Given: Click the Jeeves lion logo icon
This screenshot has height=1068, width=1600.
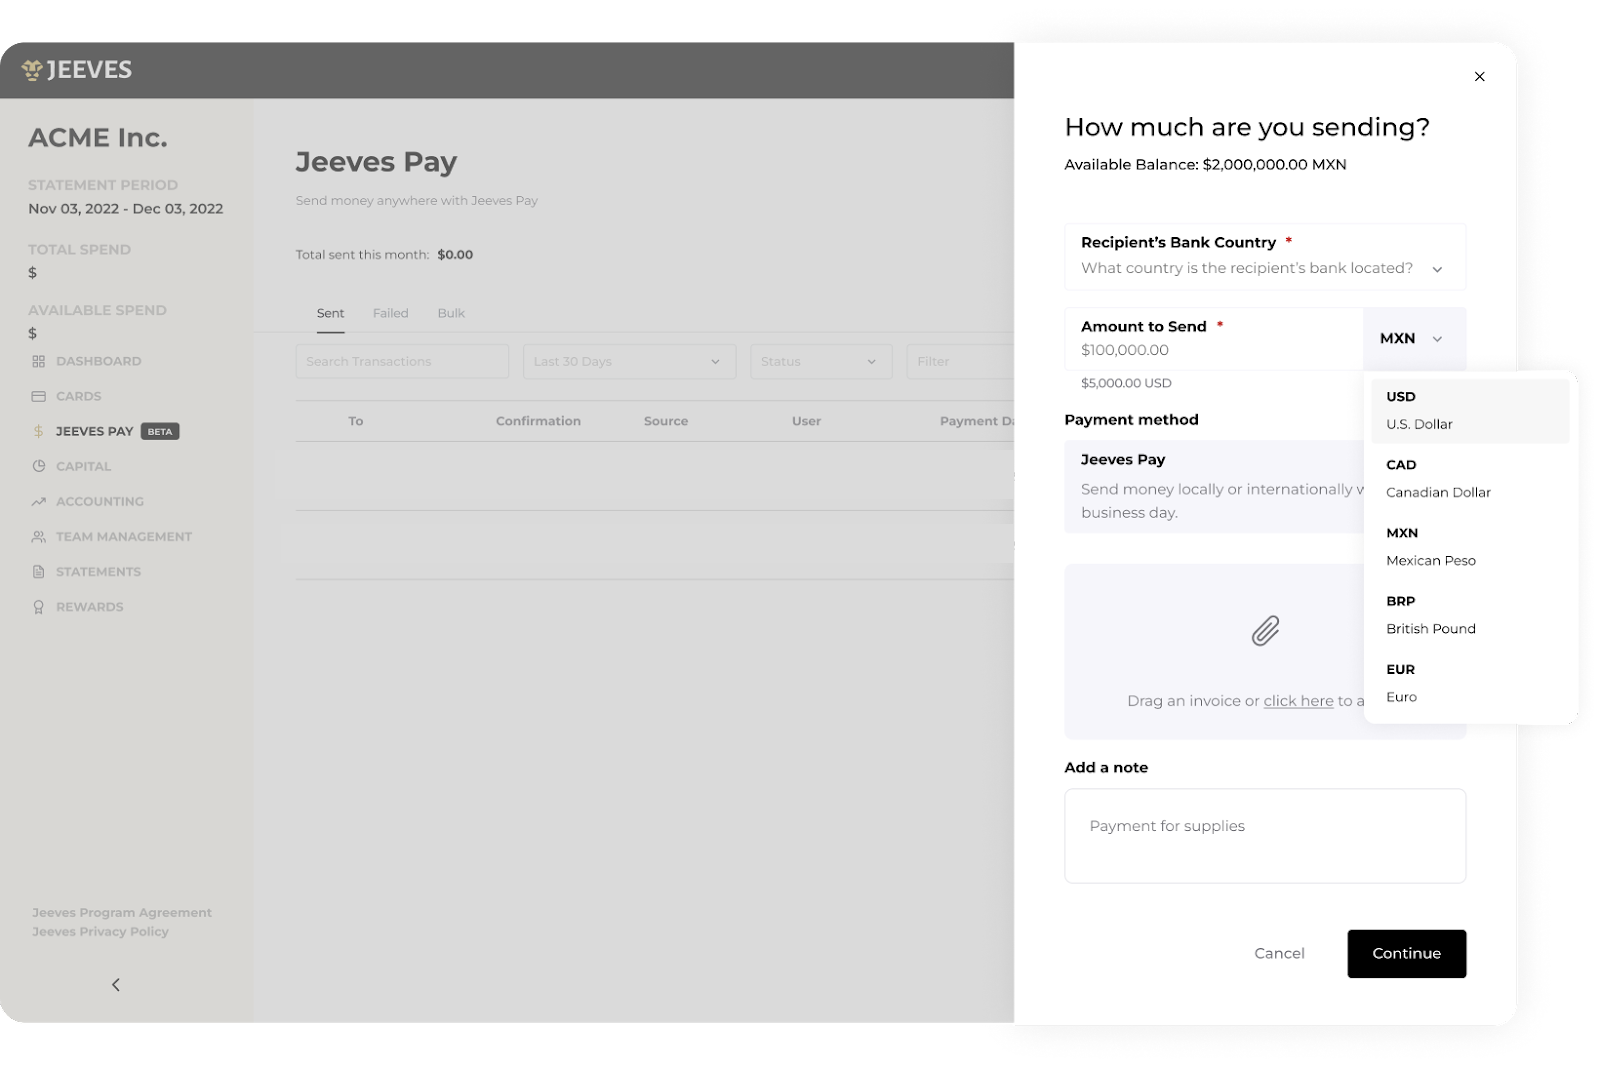Looking at the screenshot, I should click(x=32, y=70).
